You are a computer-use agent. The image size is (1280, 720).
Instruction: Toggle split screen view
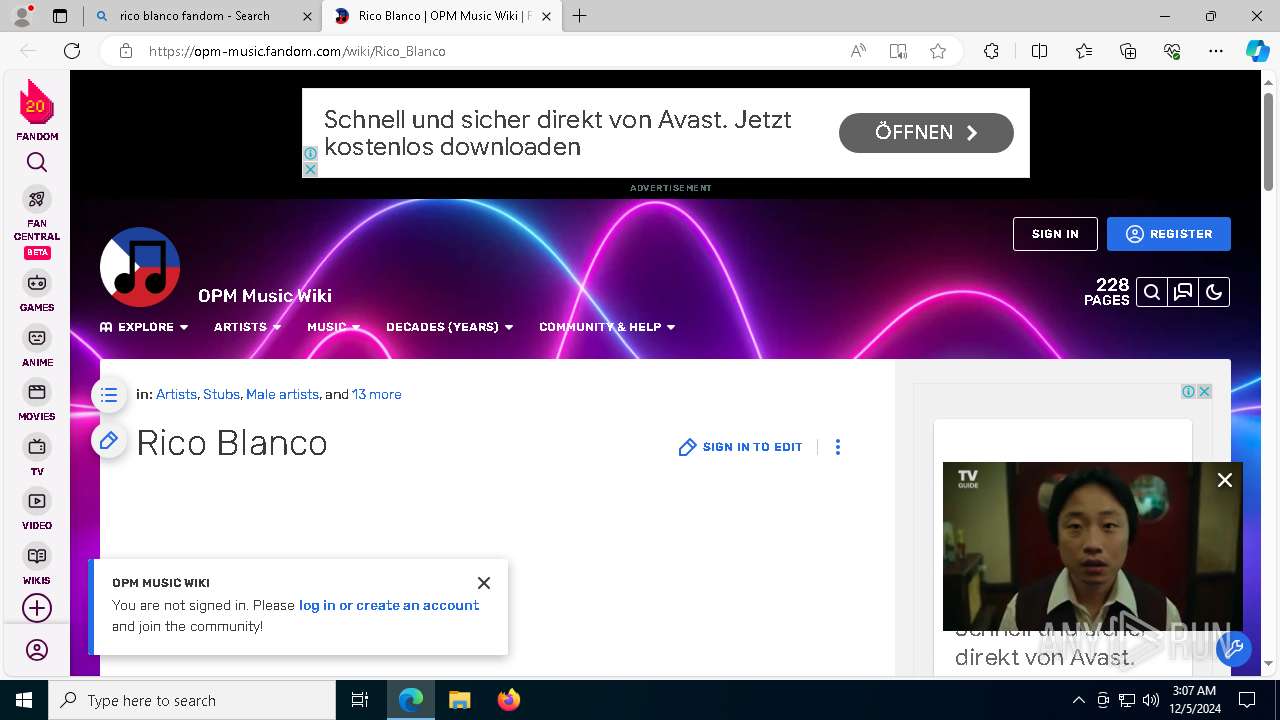click(1039, 51)
